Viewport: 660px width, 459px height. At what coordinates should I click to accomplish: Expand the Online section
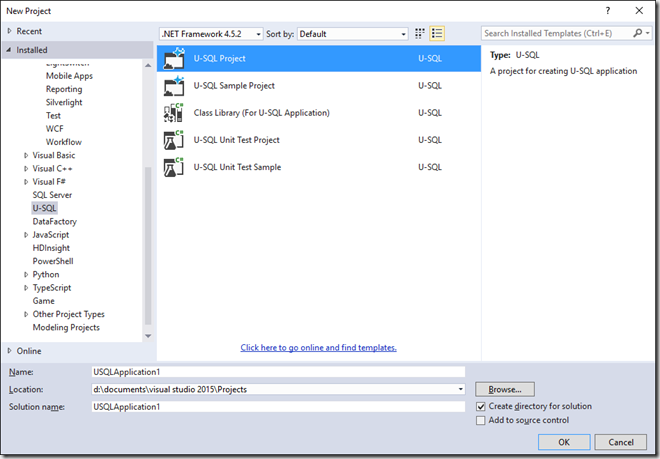(x=9, y=351)
